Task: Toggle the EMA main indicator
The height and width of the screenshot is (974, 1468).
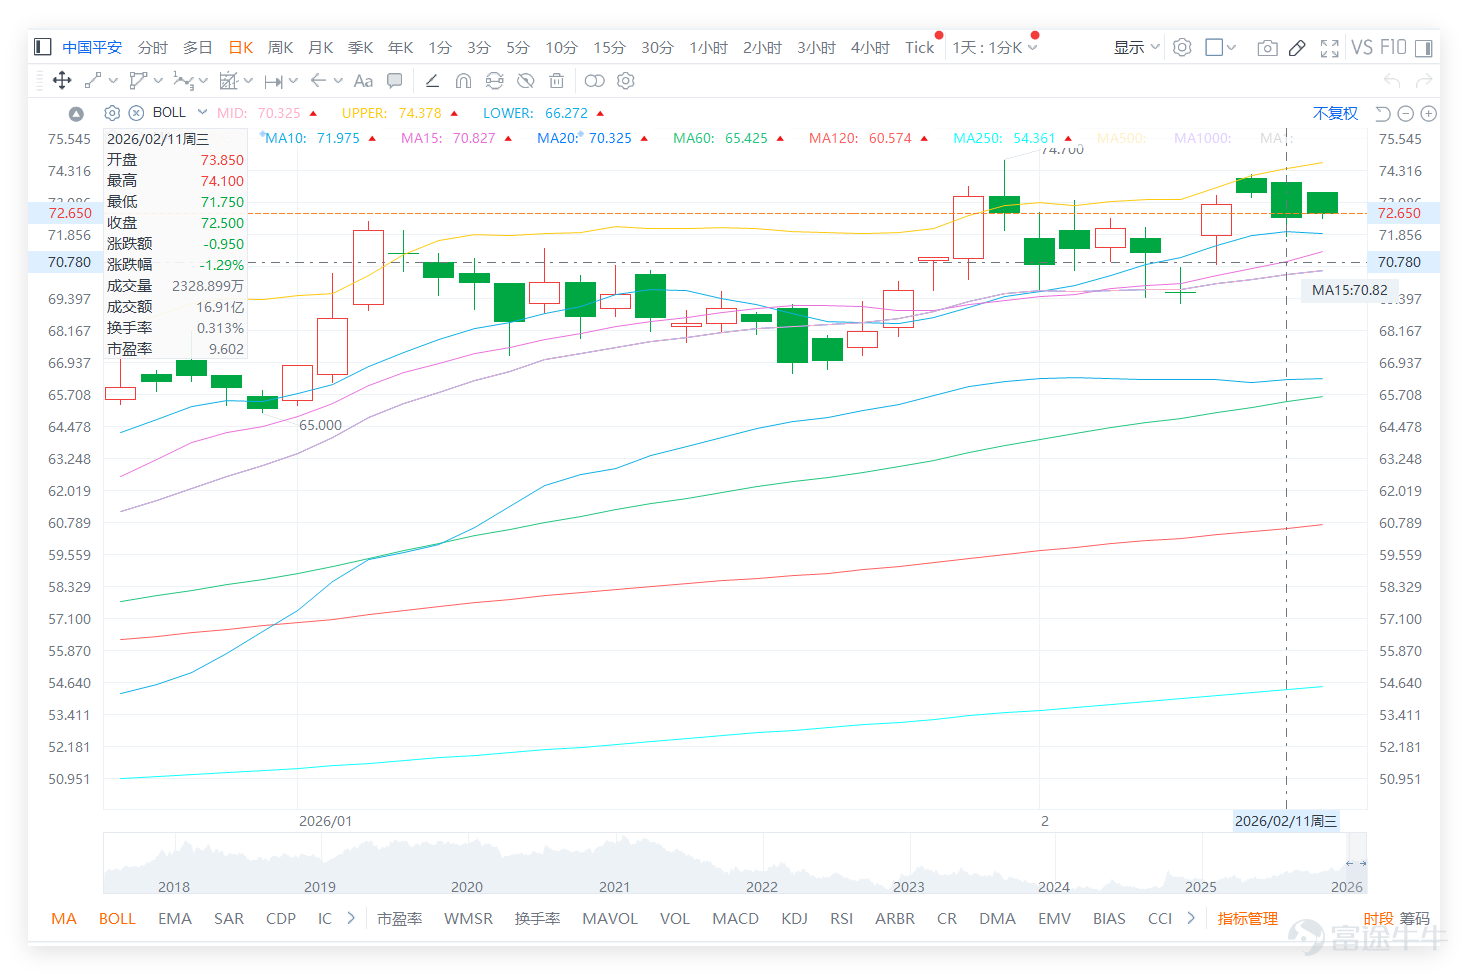Action: [175, 918]
